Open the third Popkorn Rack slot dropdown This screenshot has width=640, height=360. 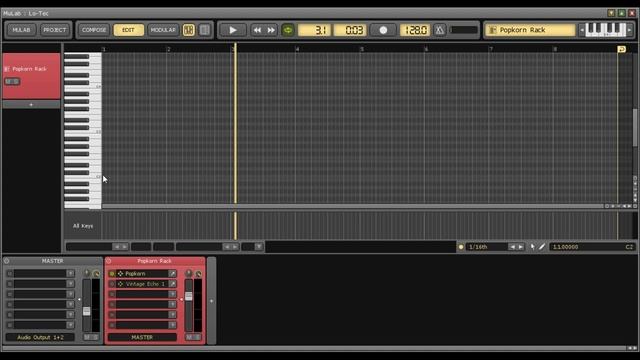(x=173, y=294)
